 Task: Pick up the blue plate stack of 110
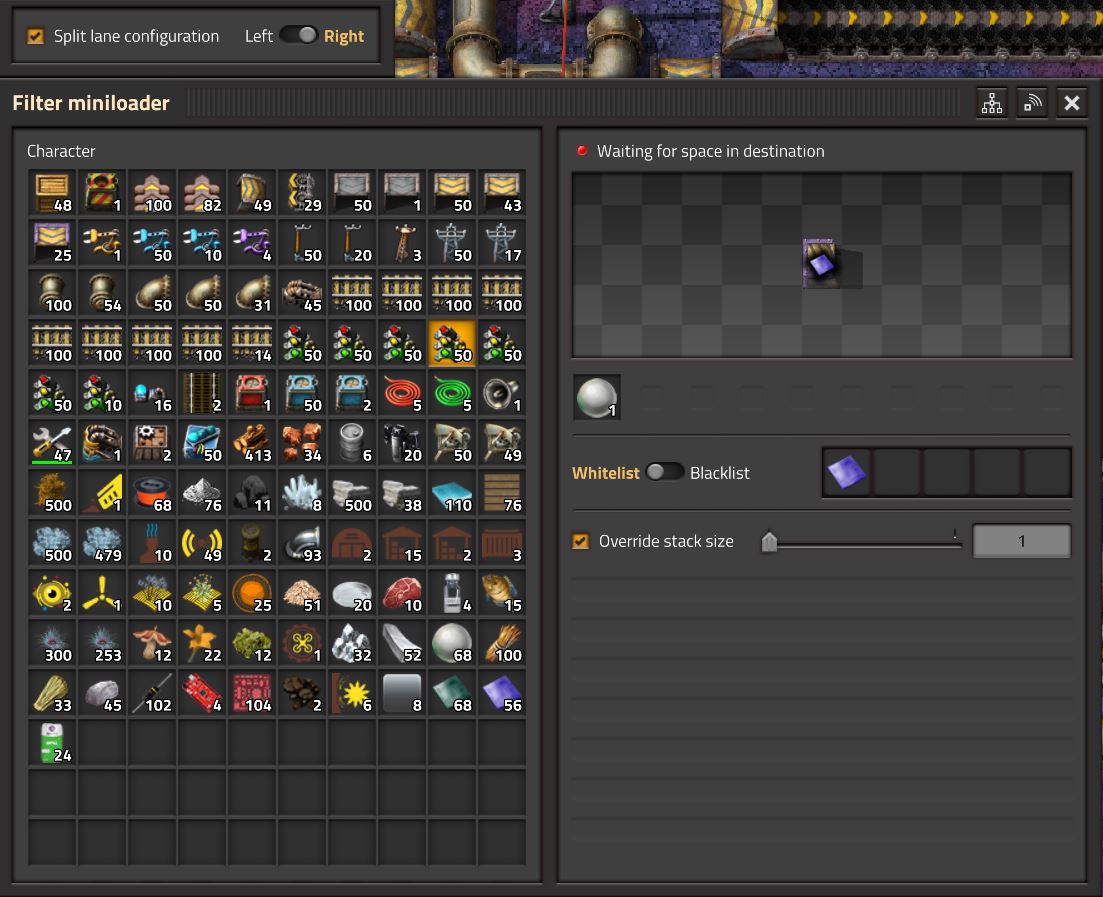click(x=452, y=492)
